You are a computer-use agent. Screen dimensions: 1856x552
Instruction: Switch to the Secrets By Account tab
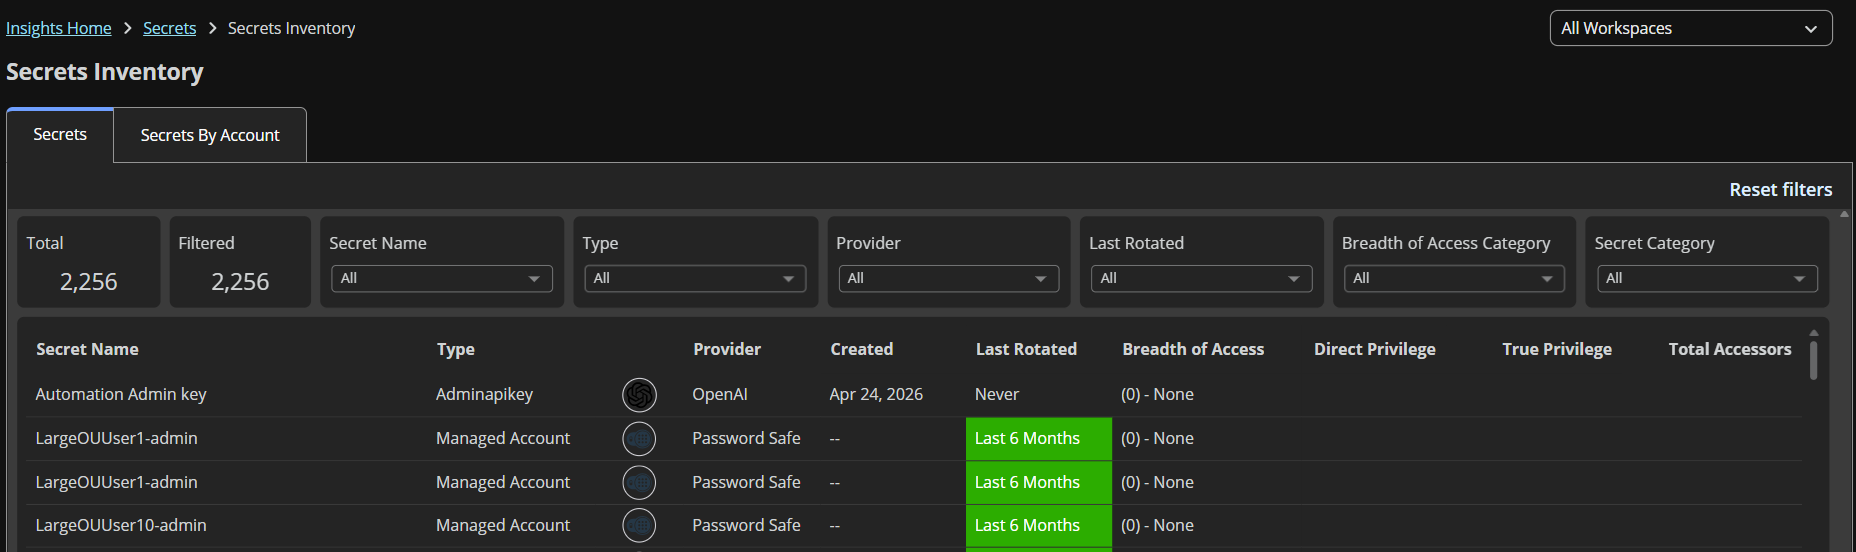pyautogui.click(x=210, y=135)
